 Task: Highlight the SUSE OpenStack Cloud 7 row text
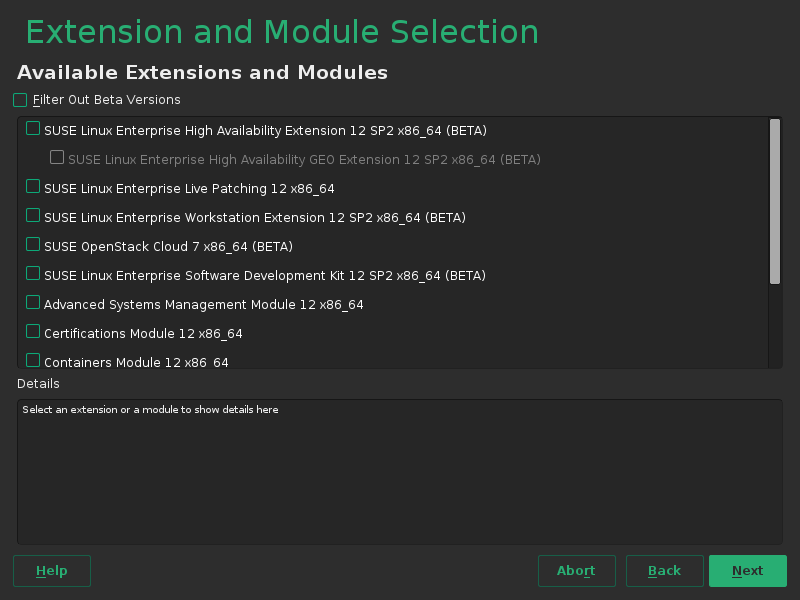coord(168,247)
